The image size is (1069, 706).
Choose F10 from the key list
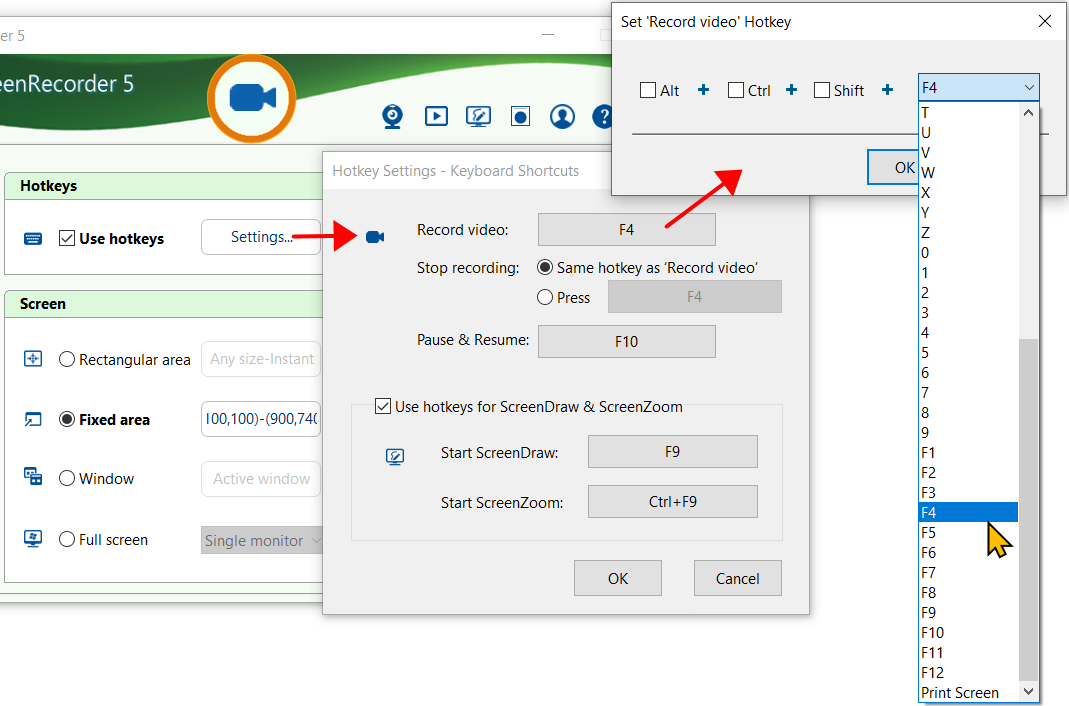point(932,633)
